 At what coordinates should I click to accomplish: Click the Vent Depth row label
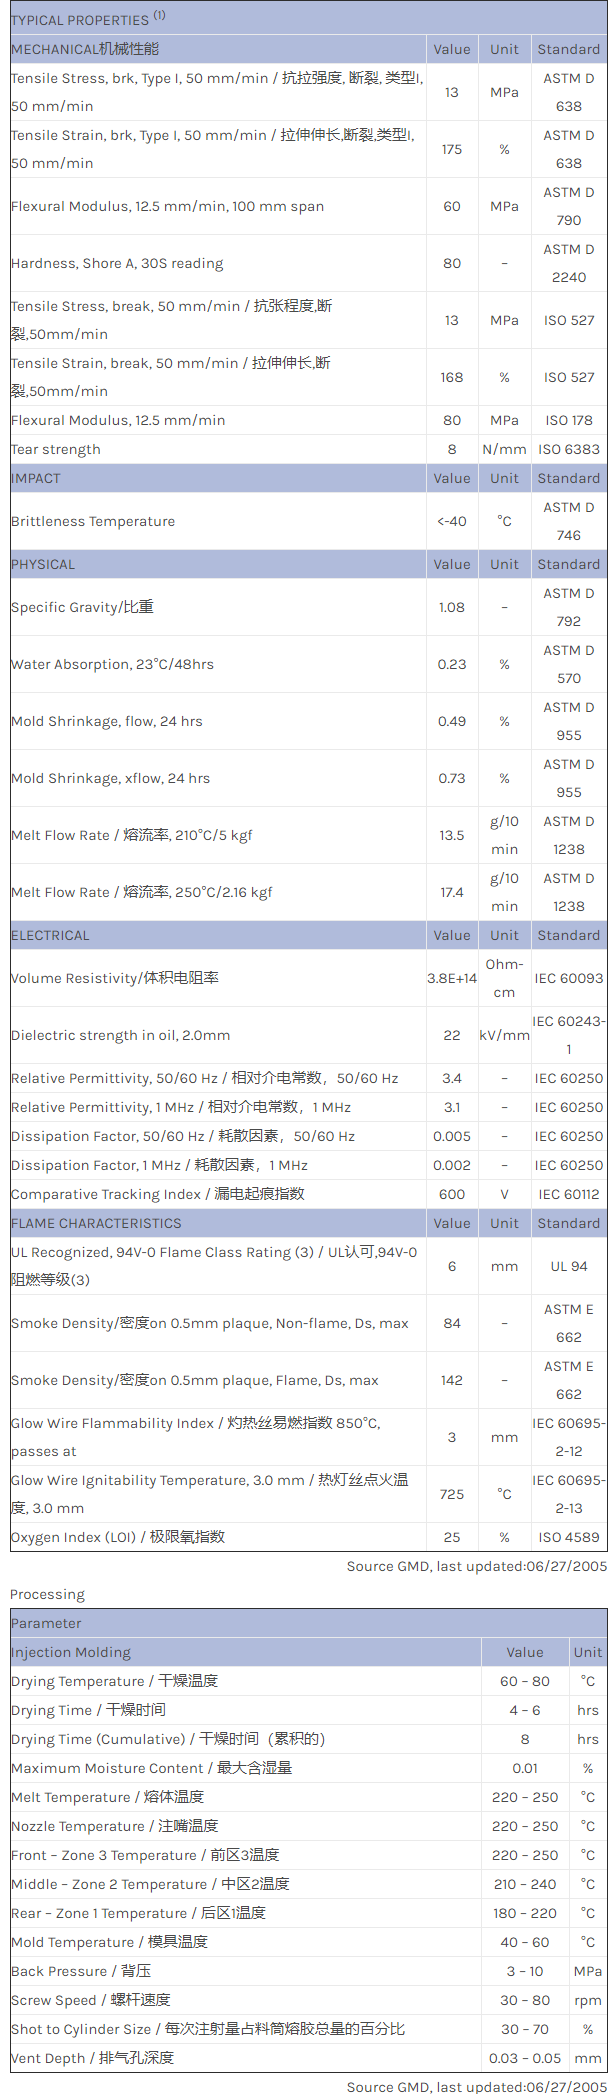[x=92, y=2058]
